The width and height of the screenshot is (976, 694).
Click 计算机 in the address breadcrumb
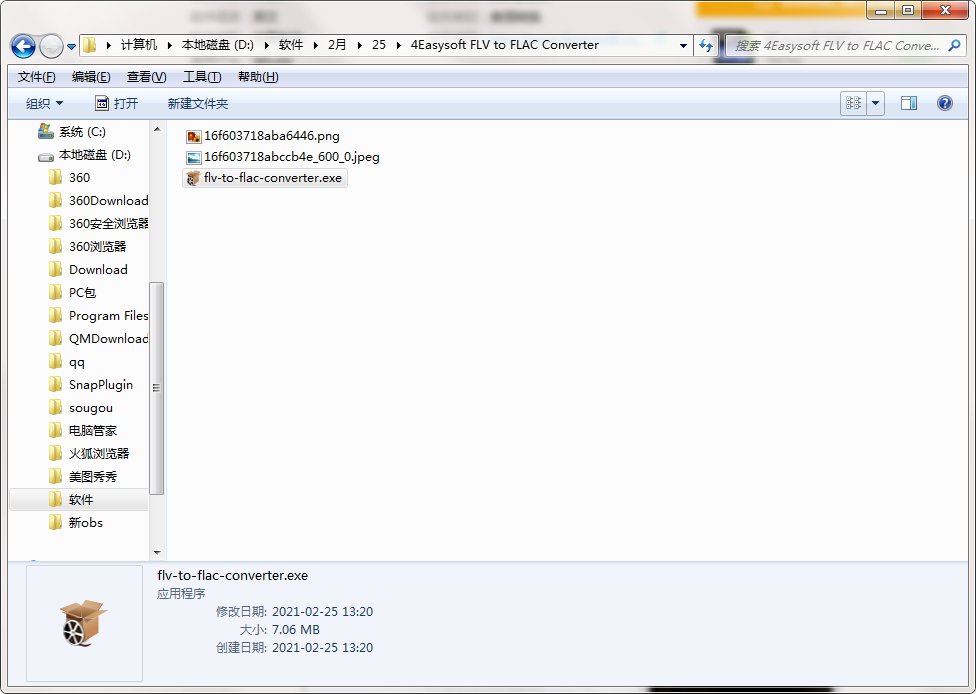[x=138, y=45]
